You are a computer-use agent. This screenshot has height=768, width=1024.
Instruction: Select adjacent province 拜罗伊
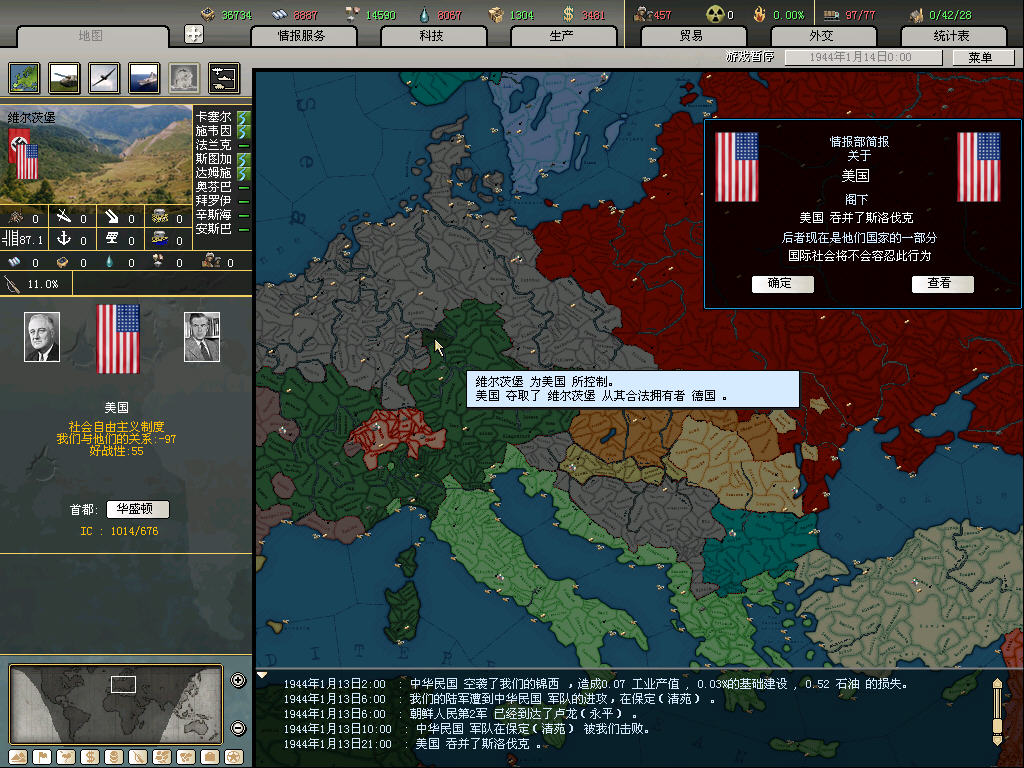point(213,200)
